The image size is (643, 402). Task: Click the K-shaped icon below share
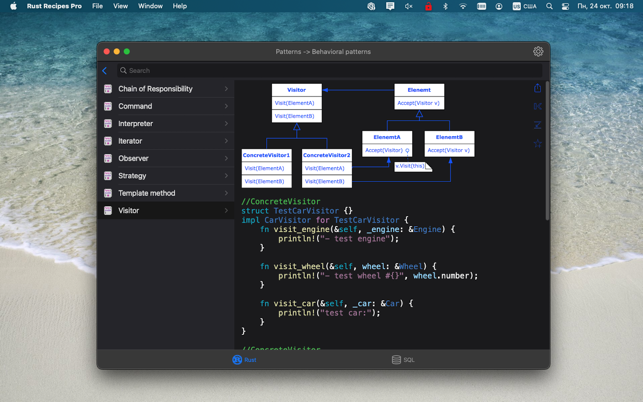538,107
